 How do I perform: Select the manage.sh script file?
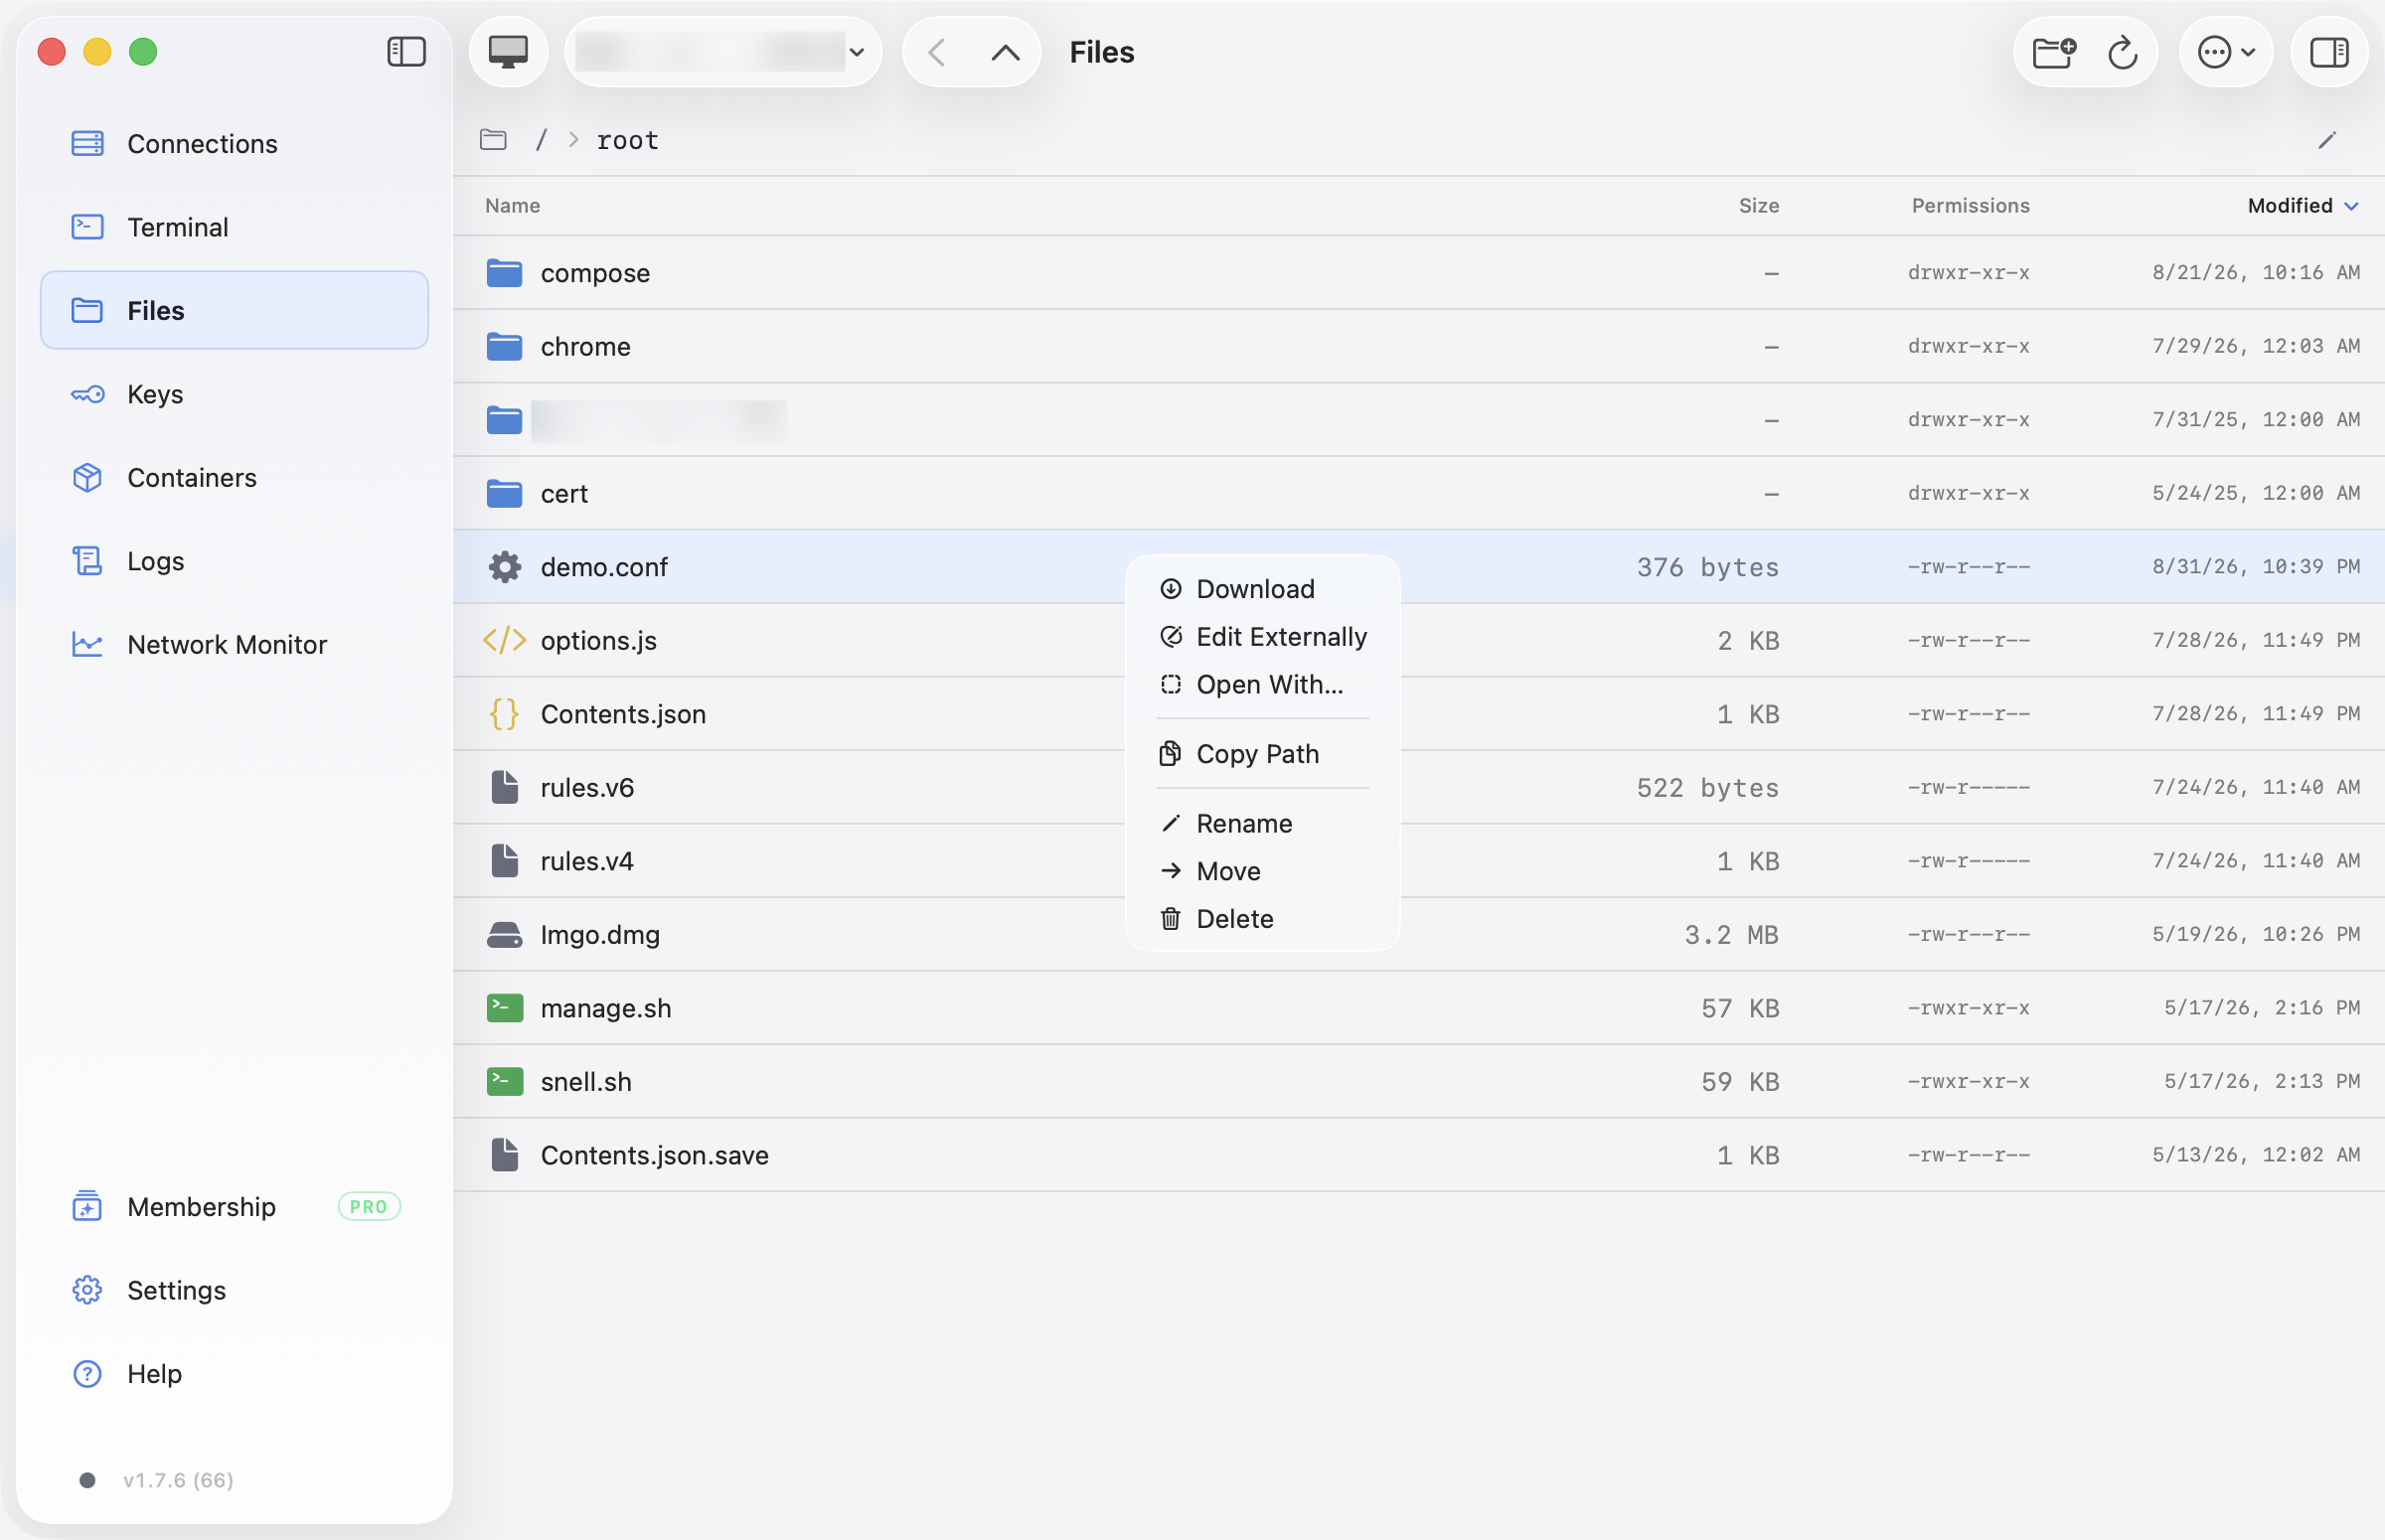pos(1418,1008)
